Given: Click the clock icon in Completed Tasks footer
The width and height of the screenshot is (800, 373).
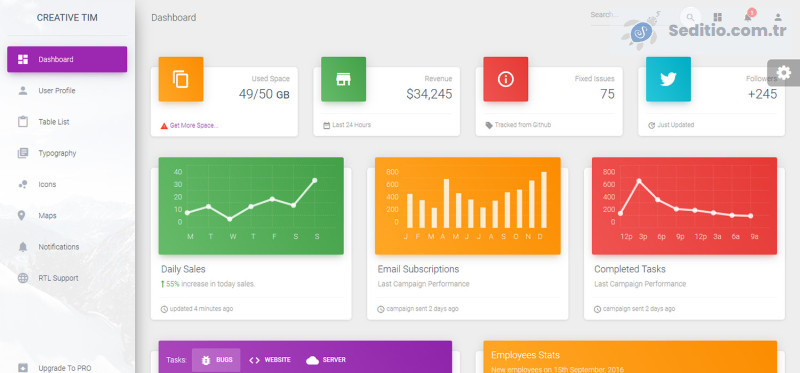Looking at the screenshot, I should (x=597, y=309).
